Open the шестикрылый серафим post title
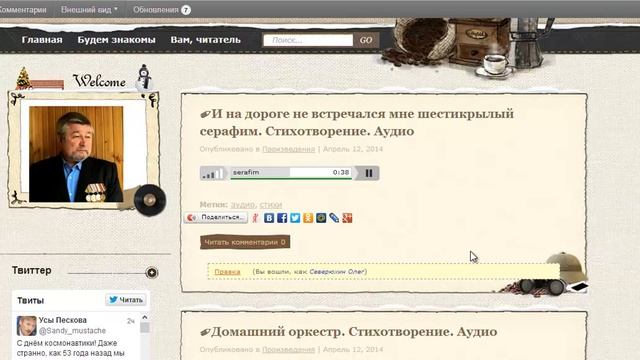640x360 pixels. [x=357, y=122]
